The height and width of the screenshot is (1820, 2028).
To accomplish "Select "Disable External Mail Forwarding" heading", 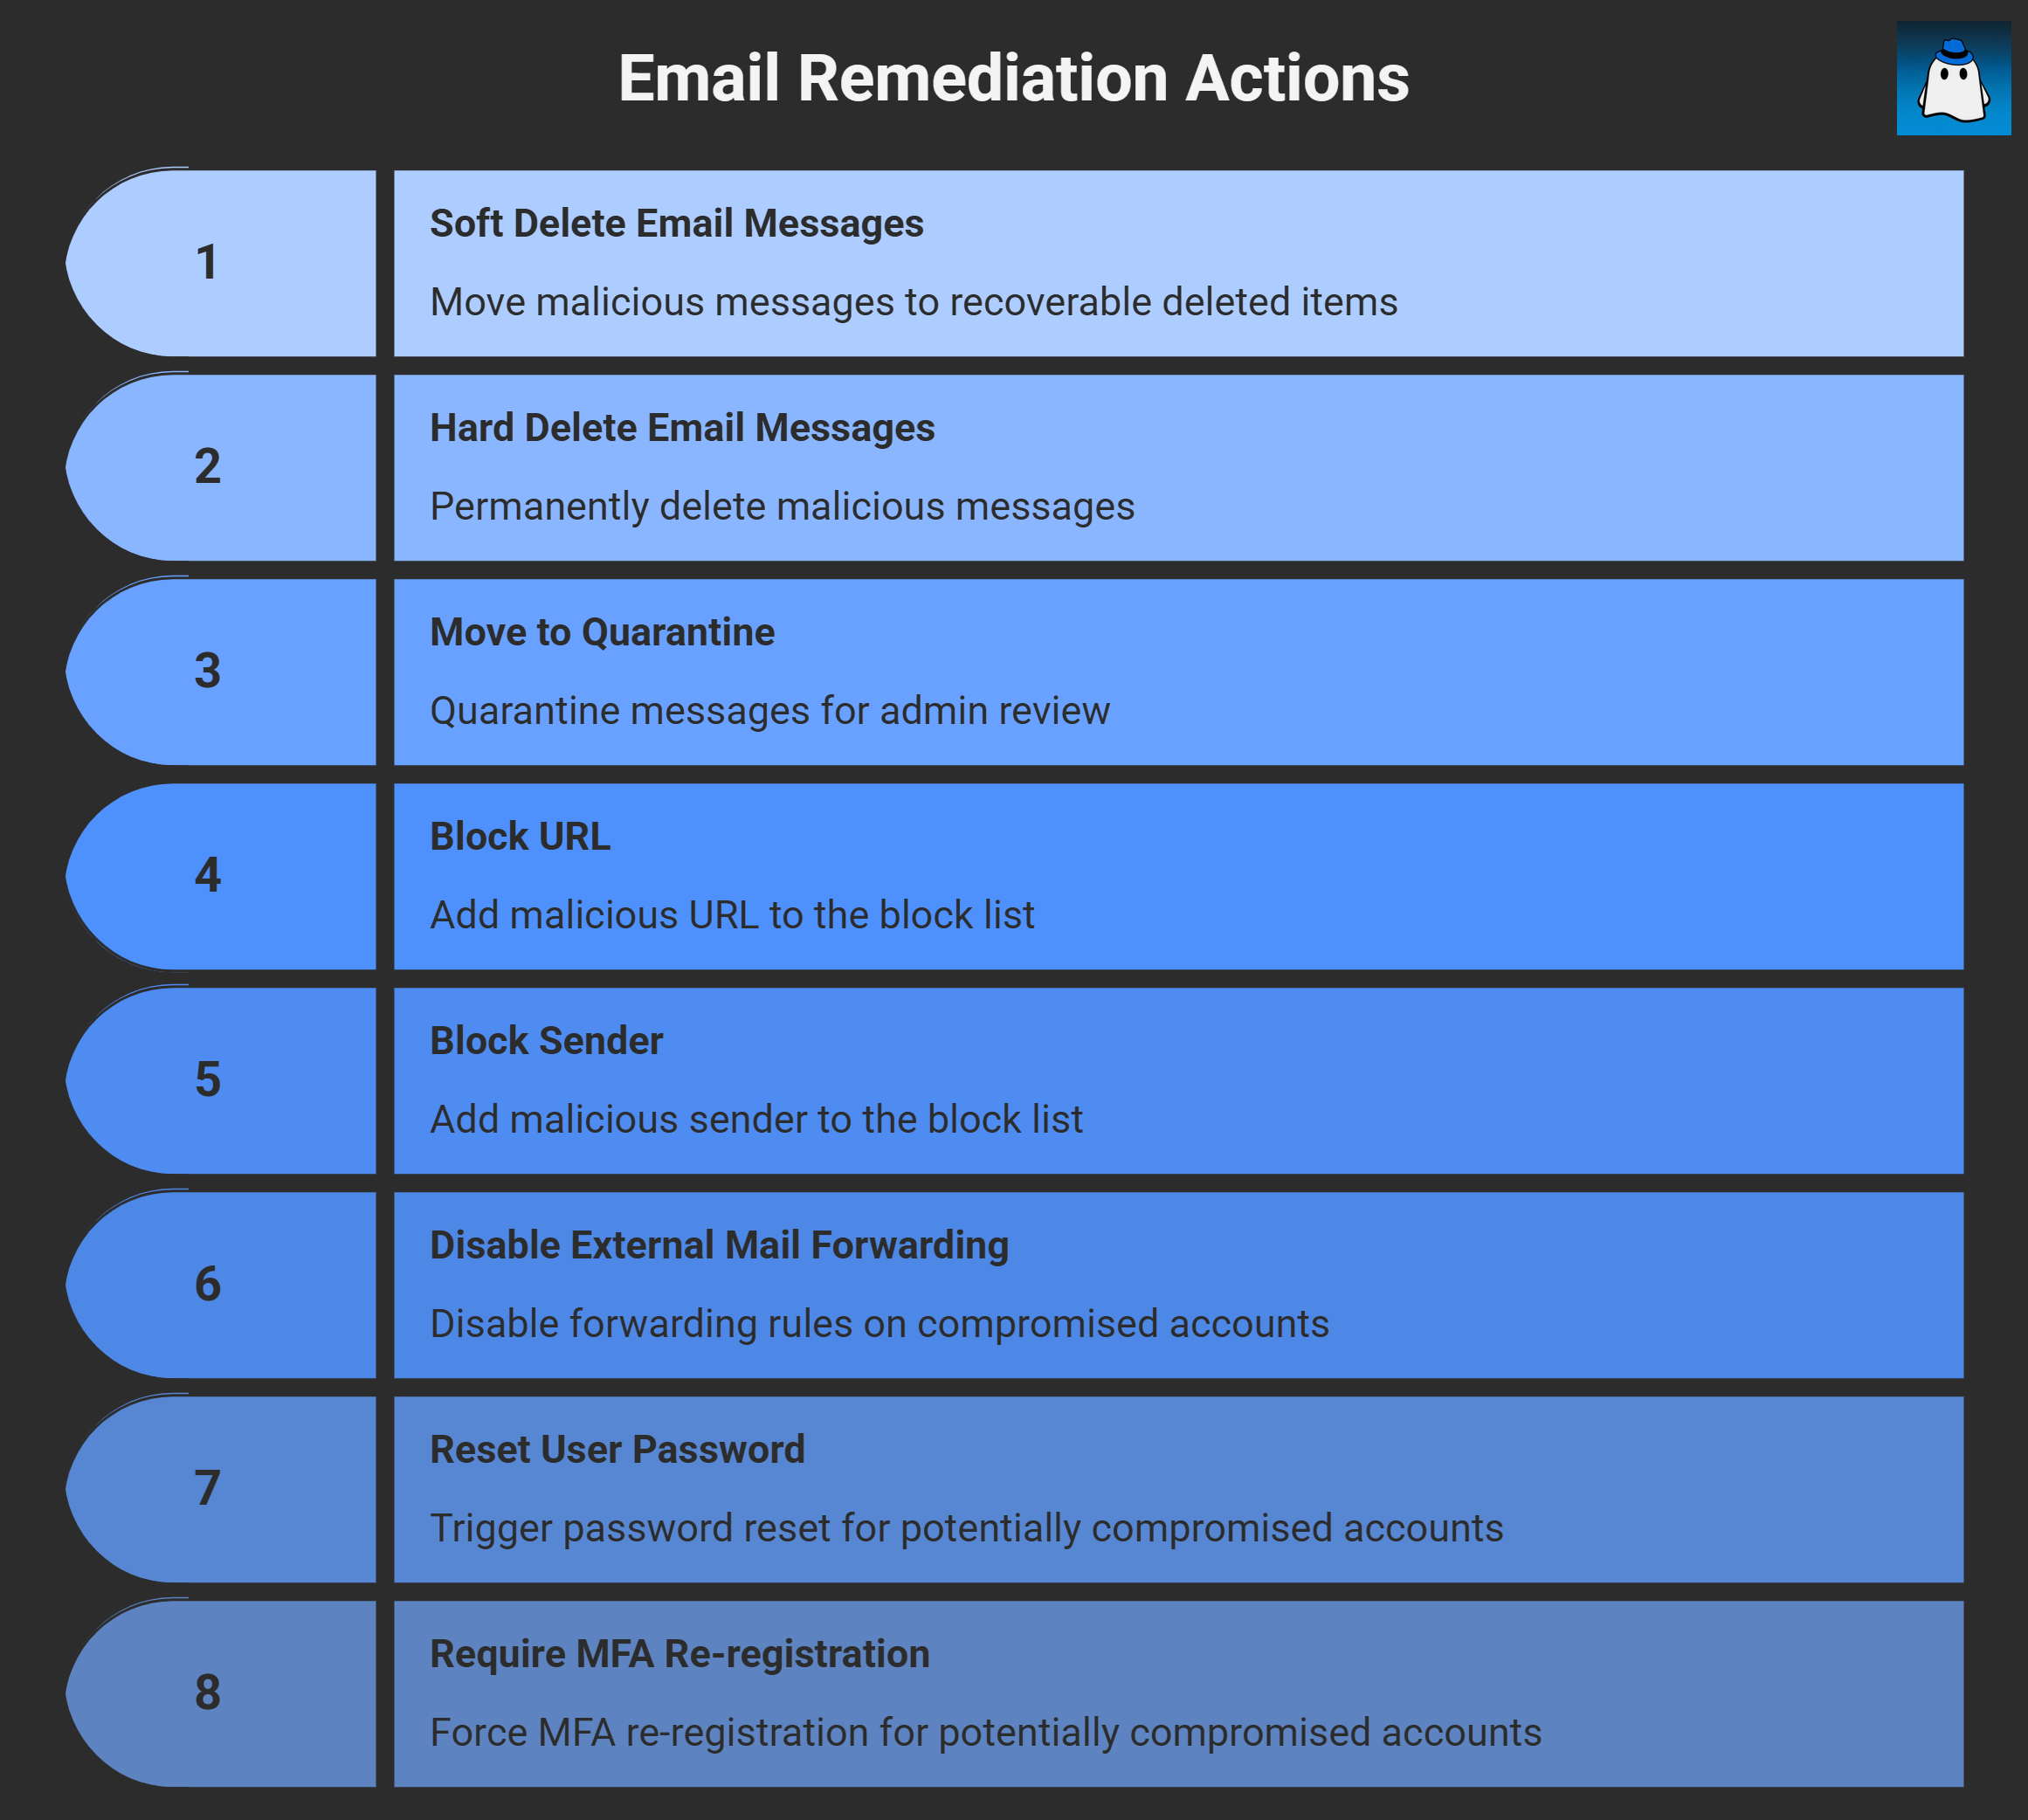I will tap(719, 1246).
